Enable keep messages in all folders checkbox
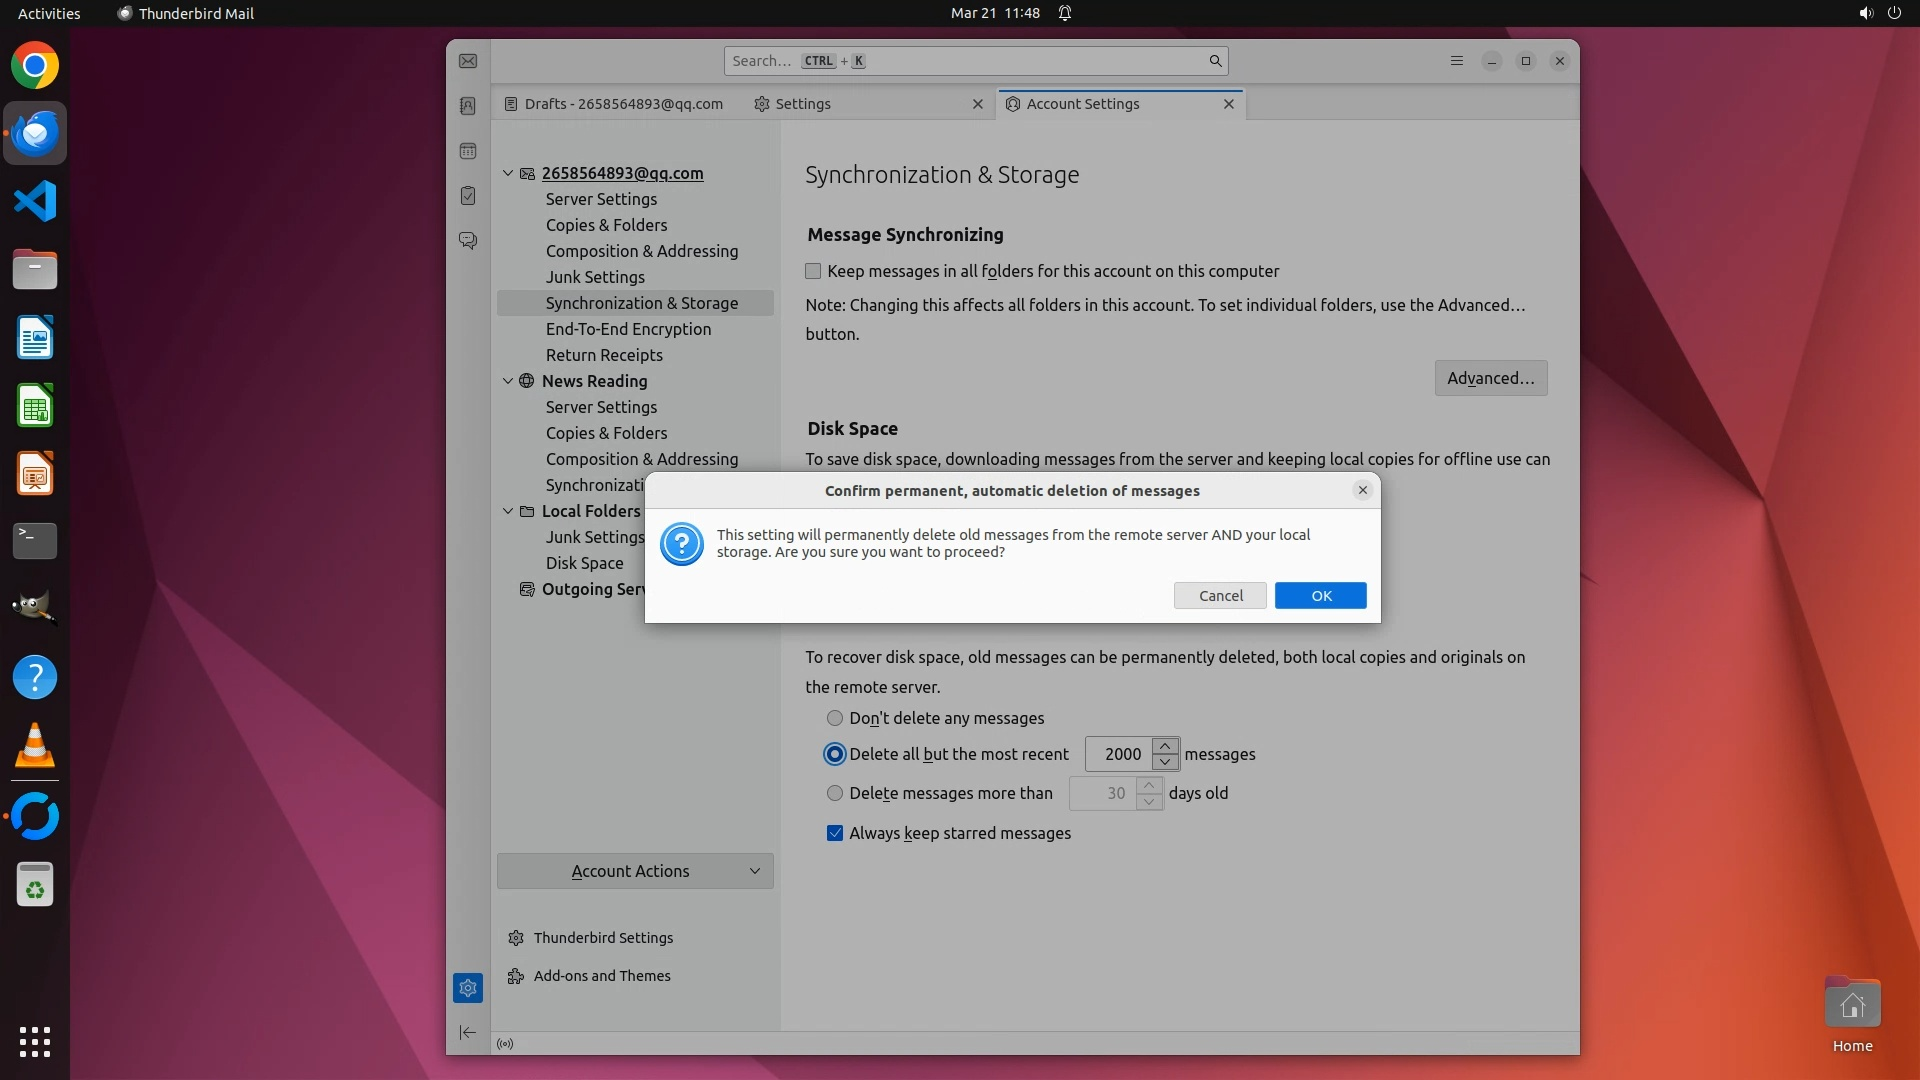1920x1080 pixels. click(x=813, y=271)
